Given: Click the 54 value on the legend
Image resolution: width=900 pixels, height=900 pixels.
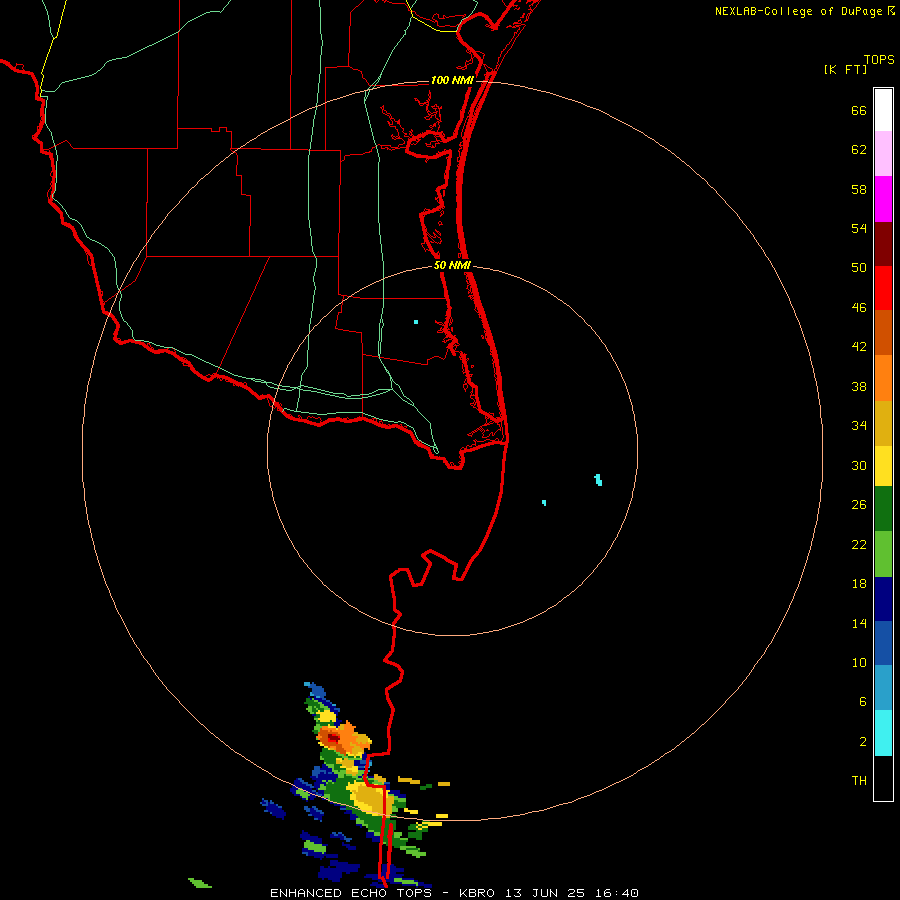Looking at the screenshot, I should click(859, 228).
